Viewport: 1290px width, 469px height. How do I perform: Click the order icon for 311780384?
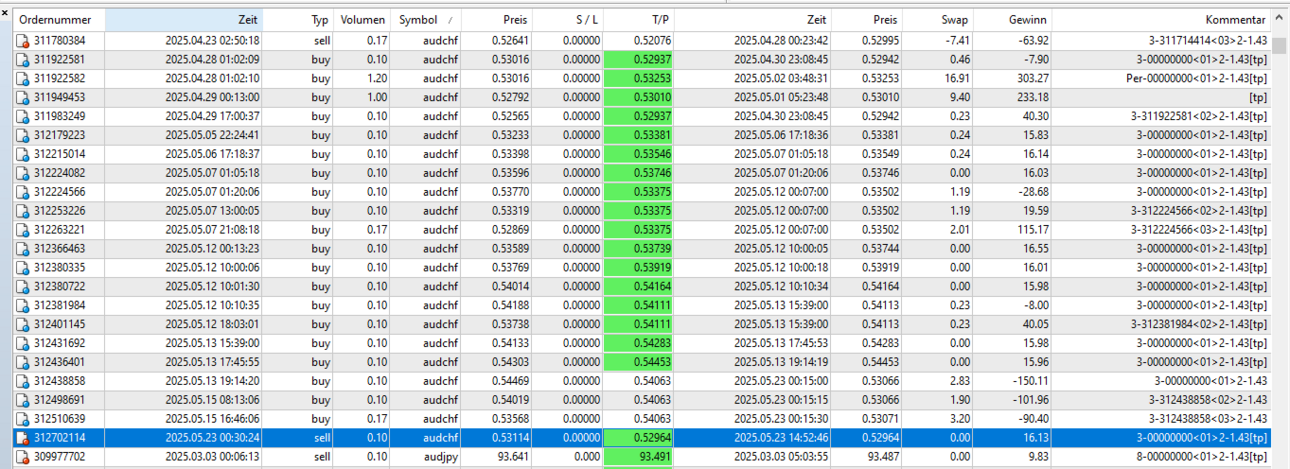click(23, 41)
